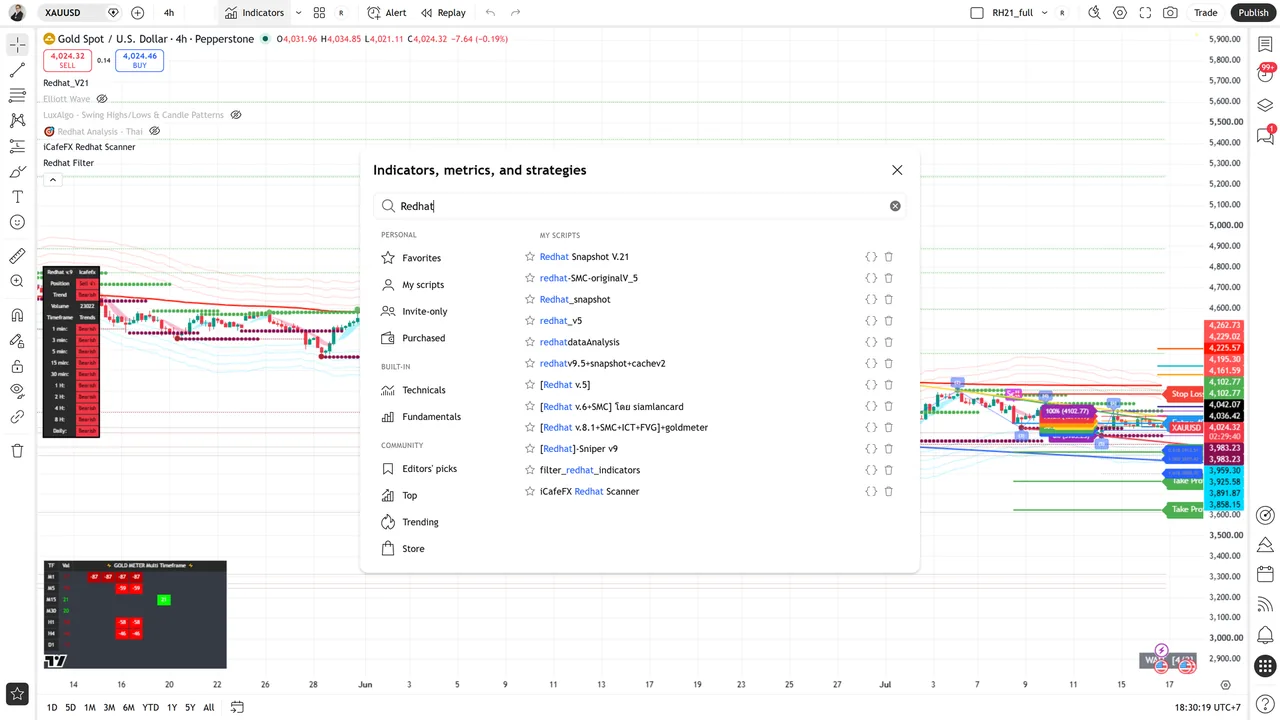Open the favorites star toolbar at bottom left
Image resolution: width=1280 pixels, height=720 pixels.
coord(17,693)
